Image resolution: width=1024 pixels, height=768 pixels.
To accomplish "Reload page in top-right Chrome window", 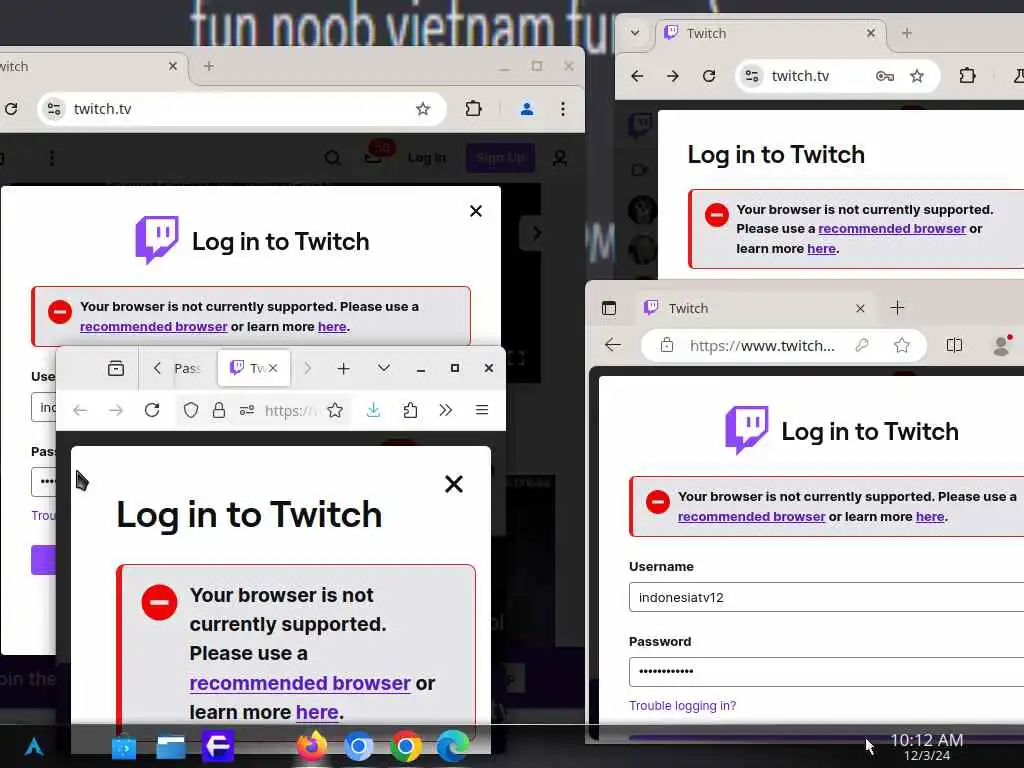I will point(709,76).
